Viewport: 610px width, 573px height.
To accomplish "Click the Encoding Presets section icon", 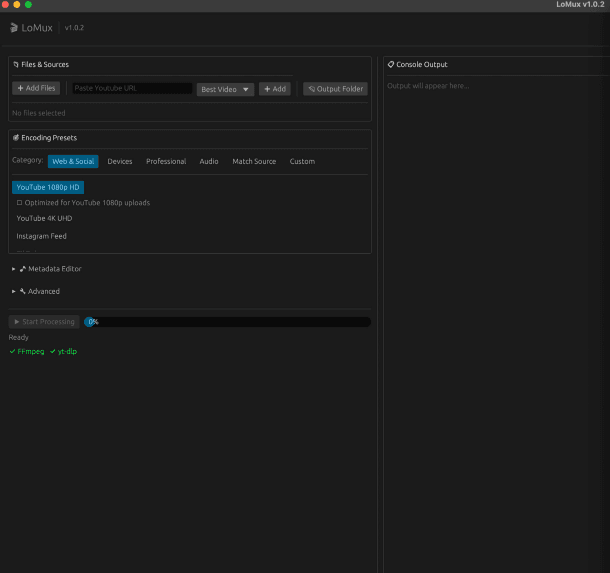I will pyautogui.click(x=16, y=138).
